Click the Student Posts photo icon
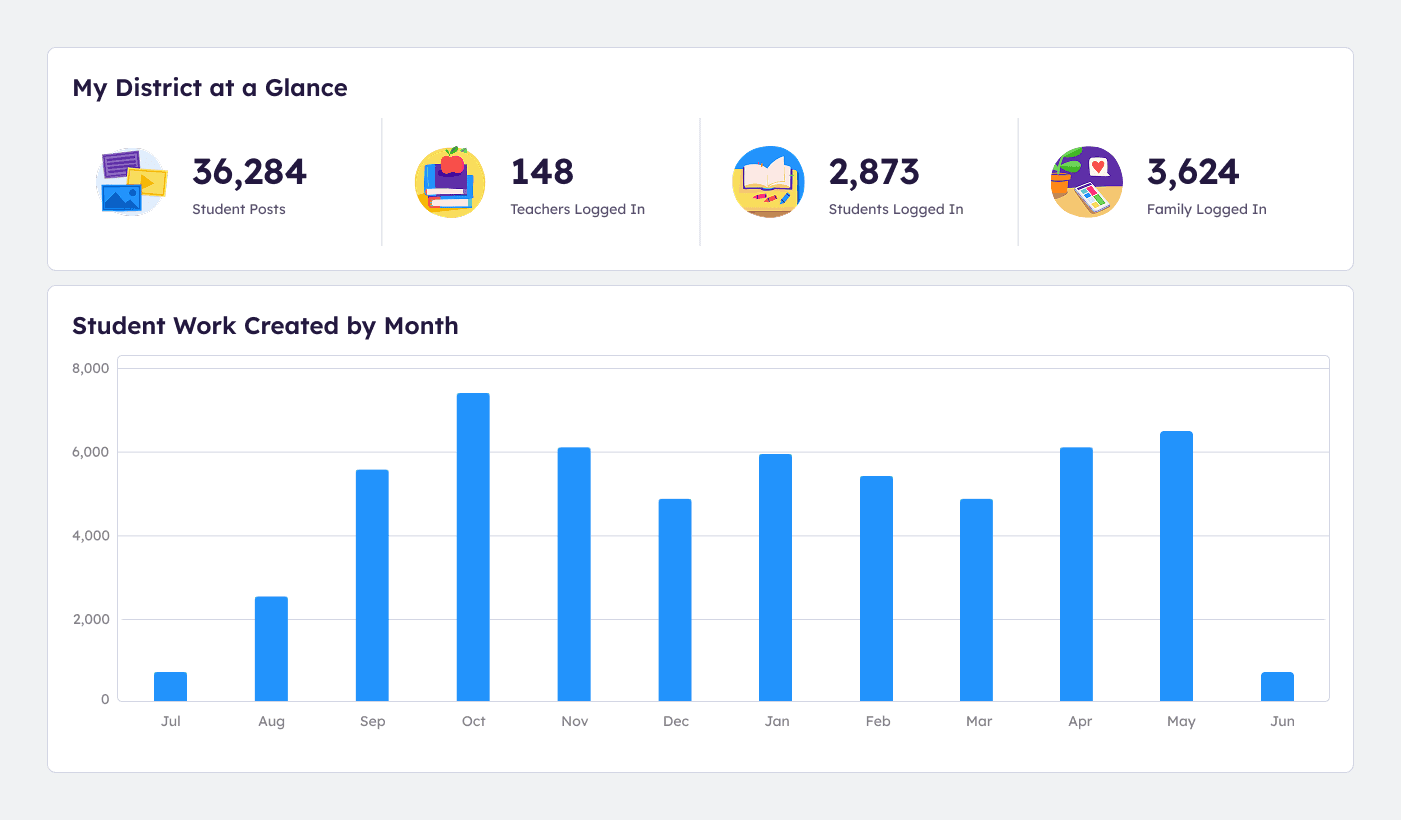Screen dimensions: 1401x820 click(x=132, y=182)
